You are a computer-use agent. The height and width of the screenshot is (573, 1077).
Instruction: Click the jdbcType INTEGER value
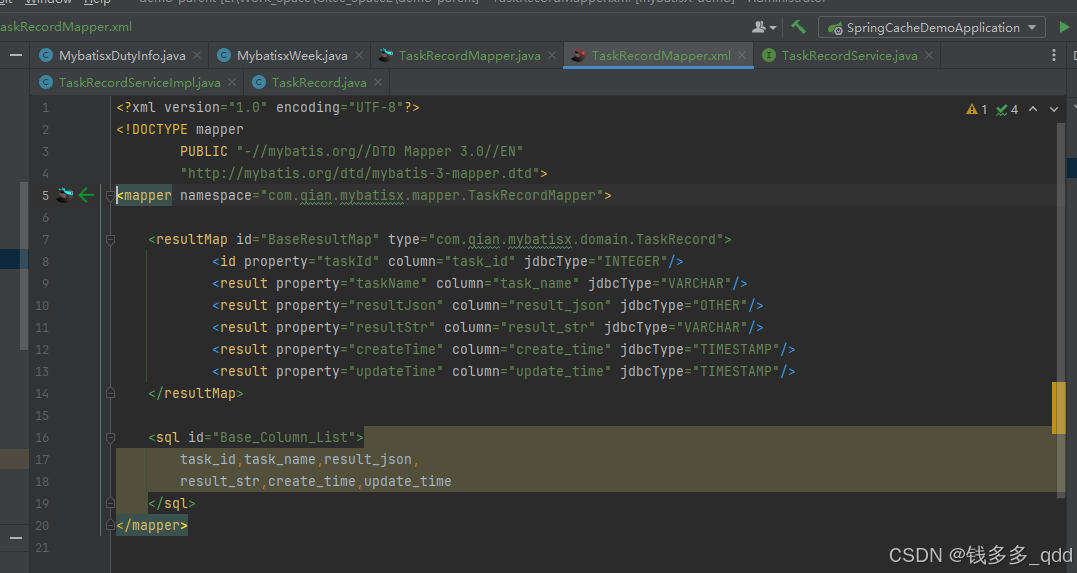632,262
